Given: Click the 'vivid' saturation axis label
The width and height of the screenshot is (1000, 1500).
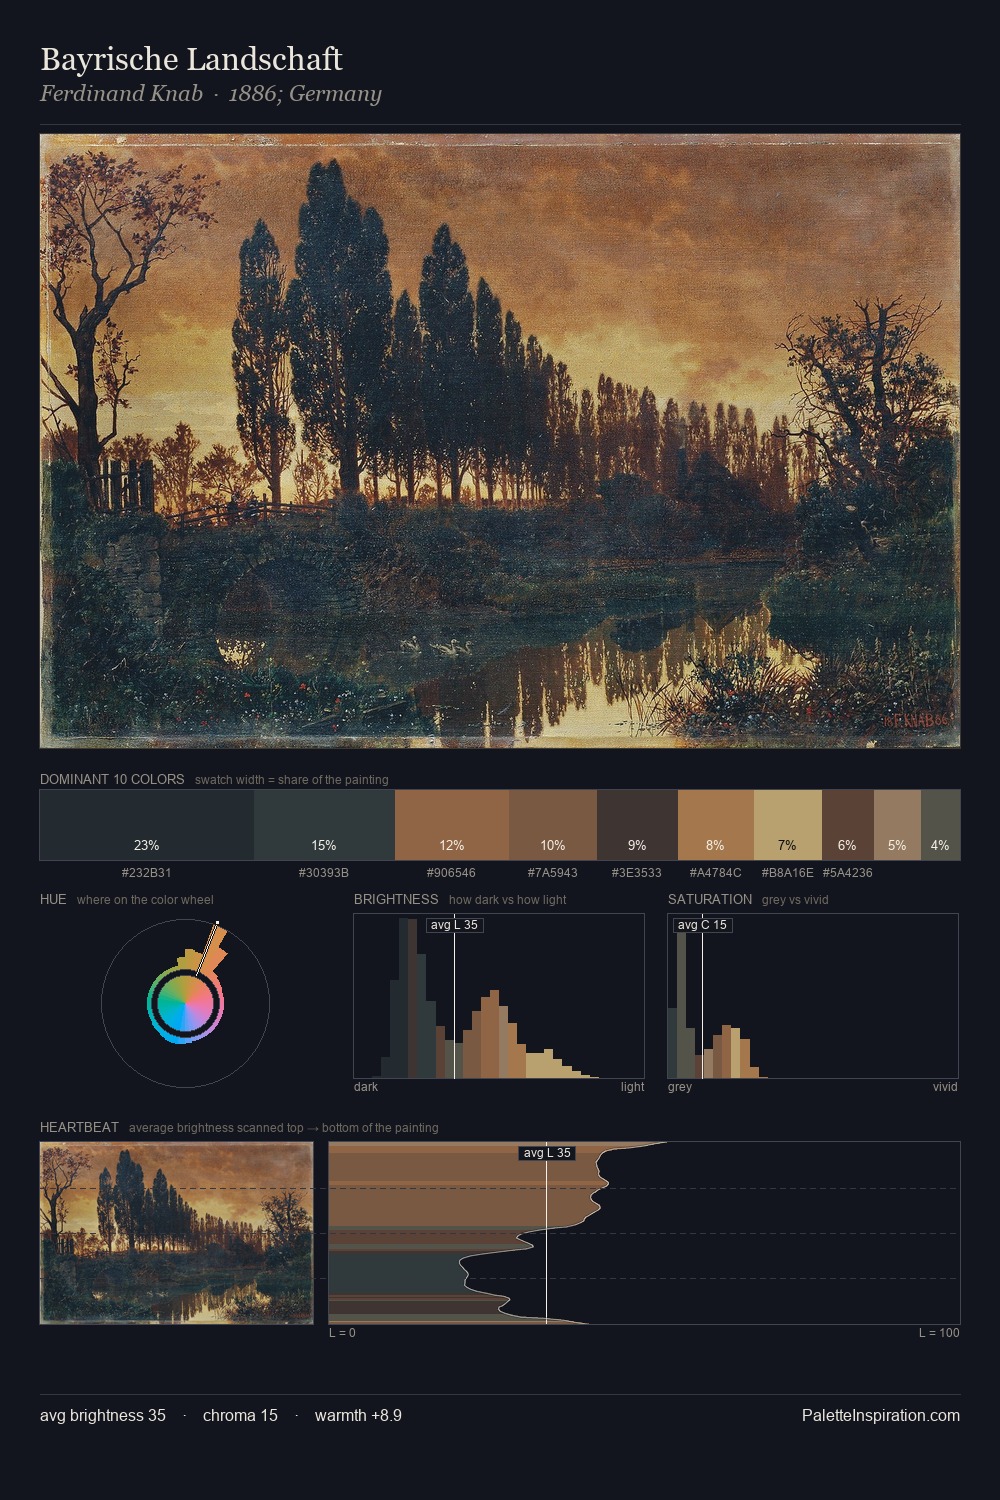Looking at the screenshot, I should (x=945, y=1087).
